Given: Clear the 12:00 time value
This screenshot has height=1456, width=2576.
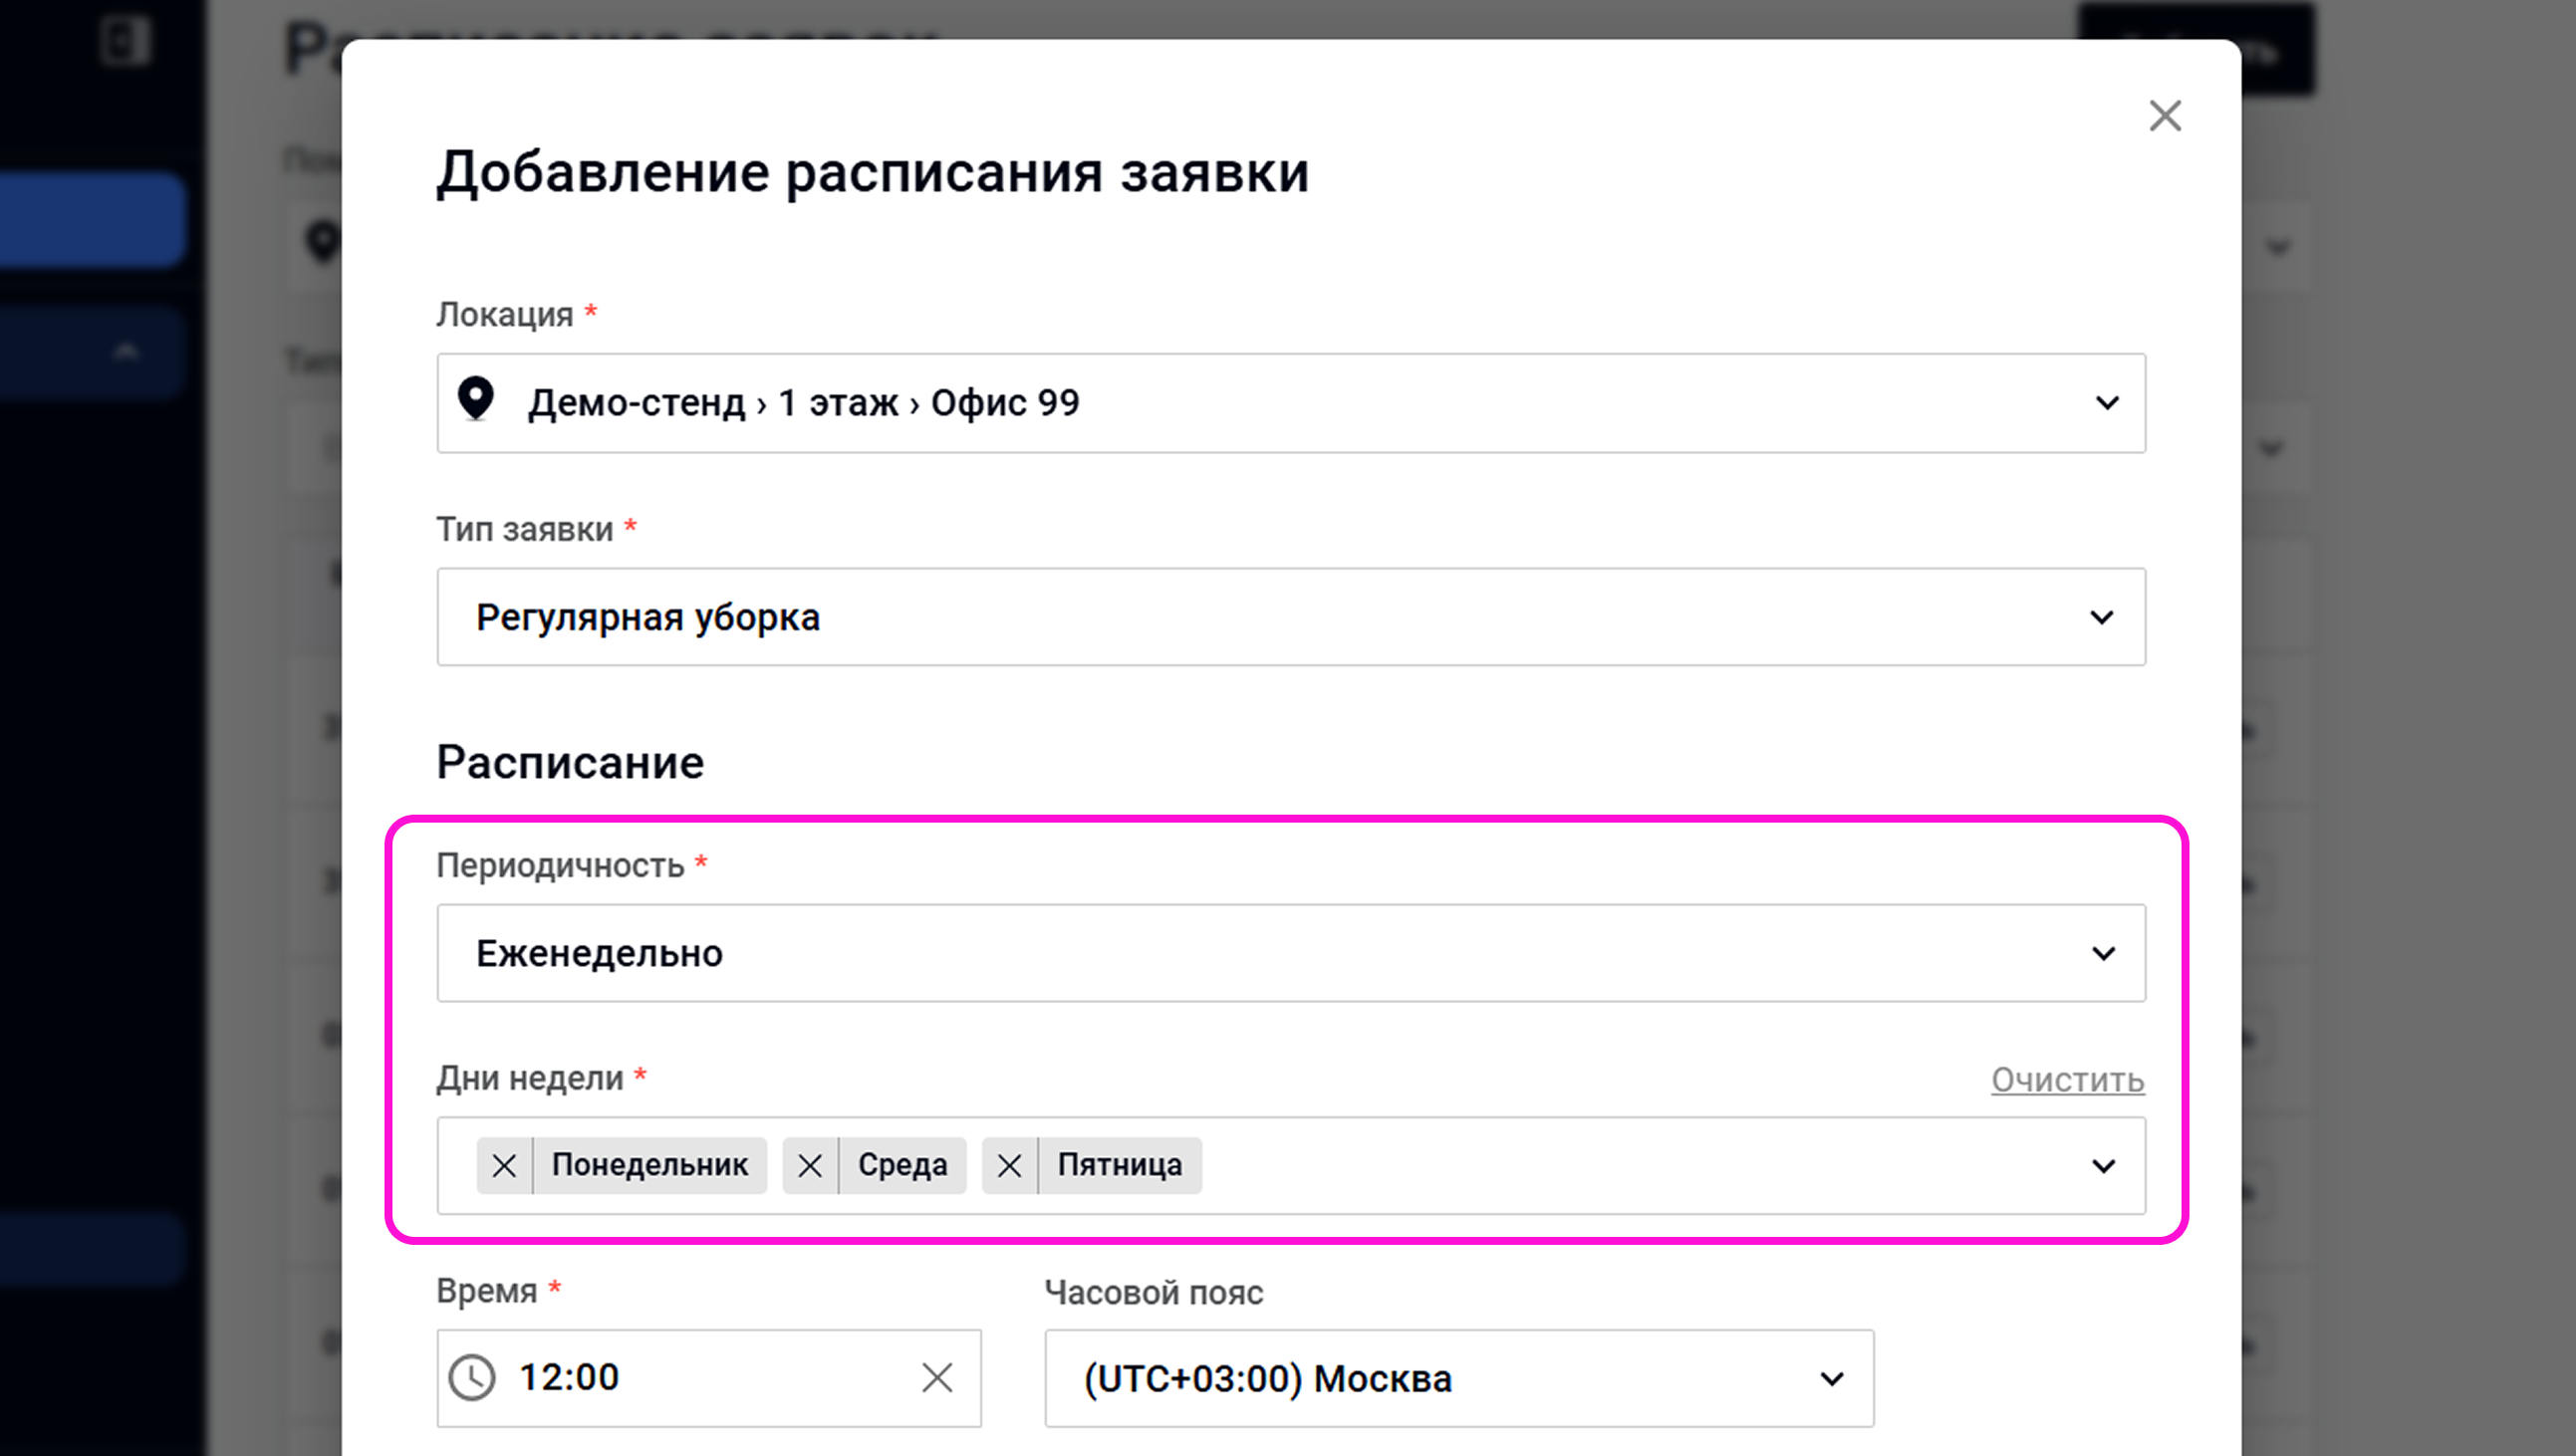Looking at the screenshot, I should tap(937, 1378).
